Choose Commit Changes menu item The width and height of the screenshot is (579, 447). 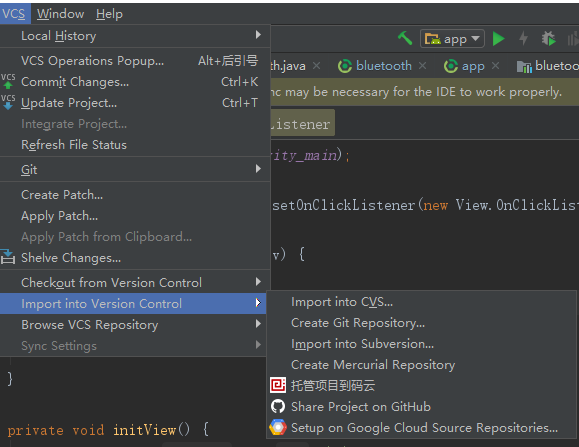tap(135, 82)
